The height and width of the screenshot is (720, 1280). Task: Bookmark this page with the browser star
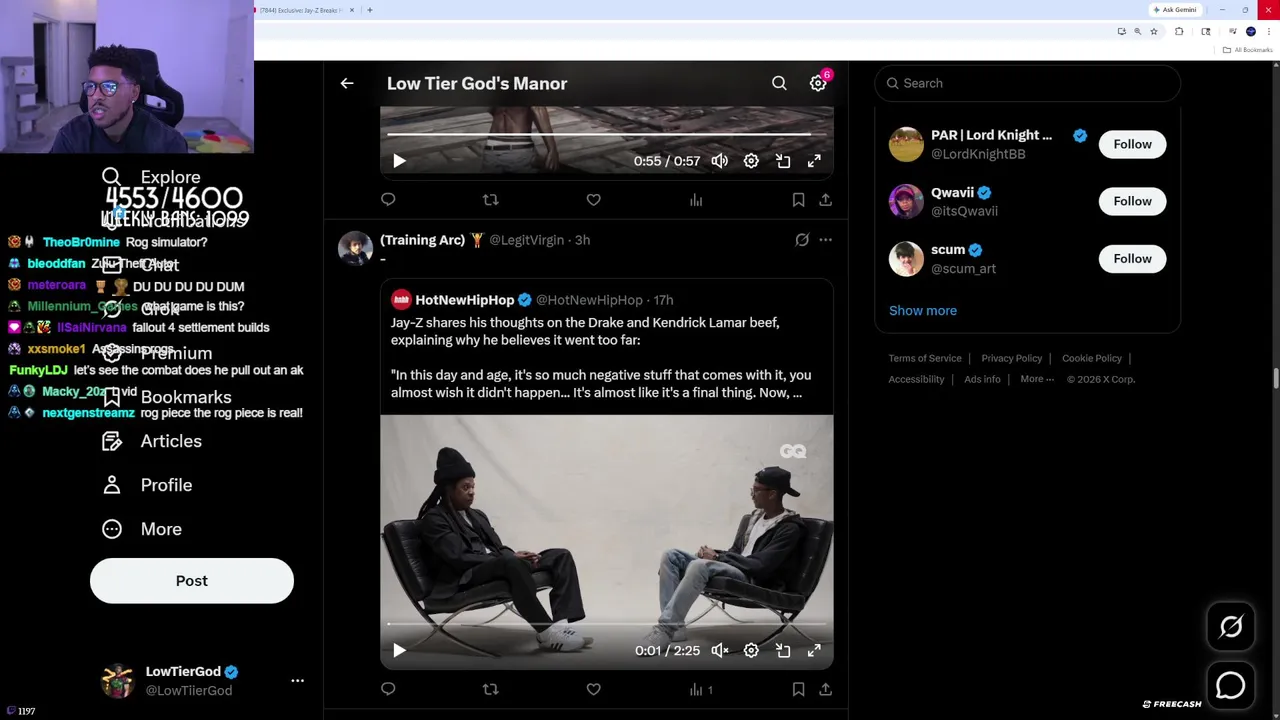click(x=1153, y=32)
